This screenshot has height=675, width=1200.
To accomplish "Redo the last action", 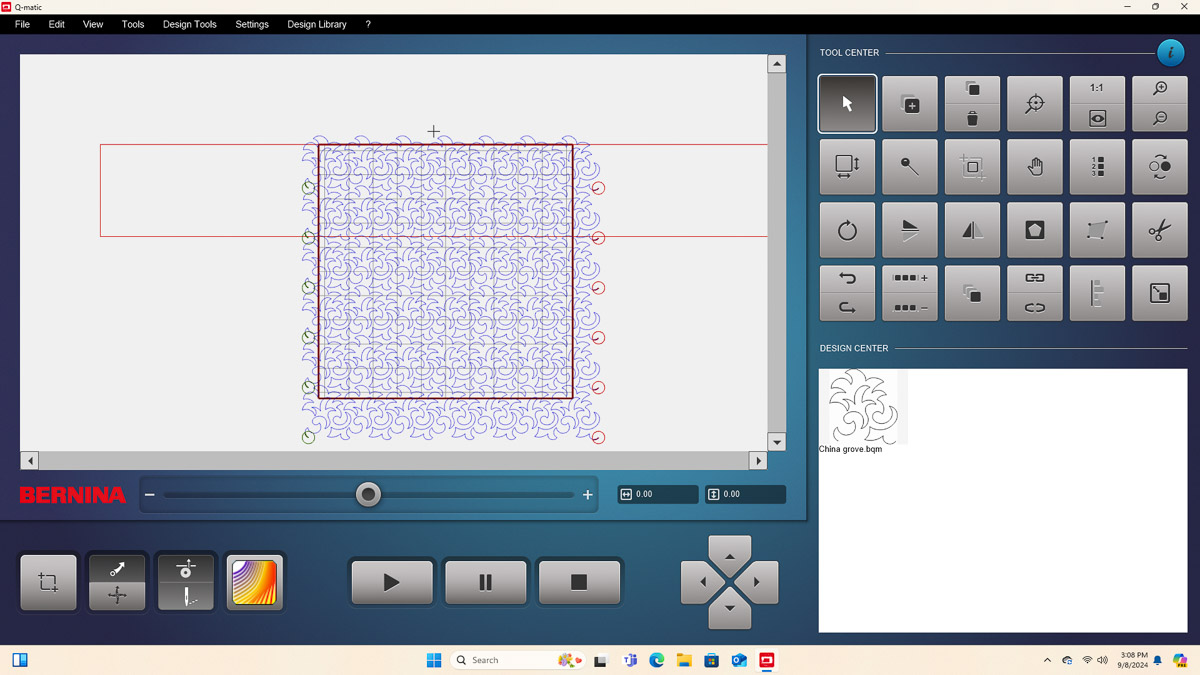I will tap(847, 308).
